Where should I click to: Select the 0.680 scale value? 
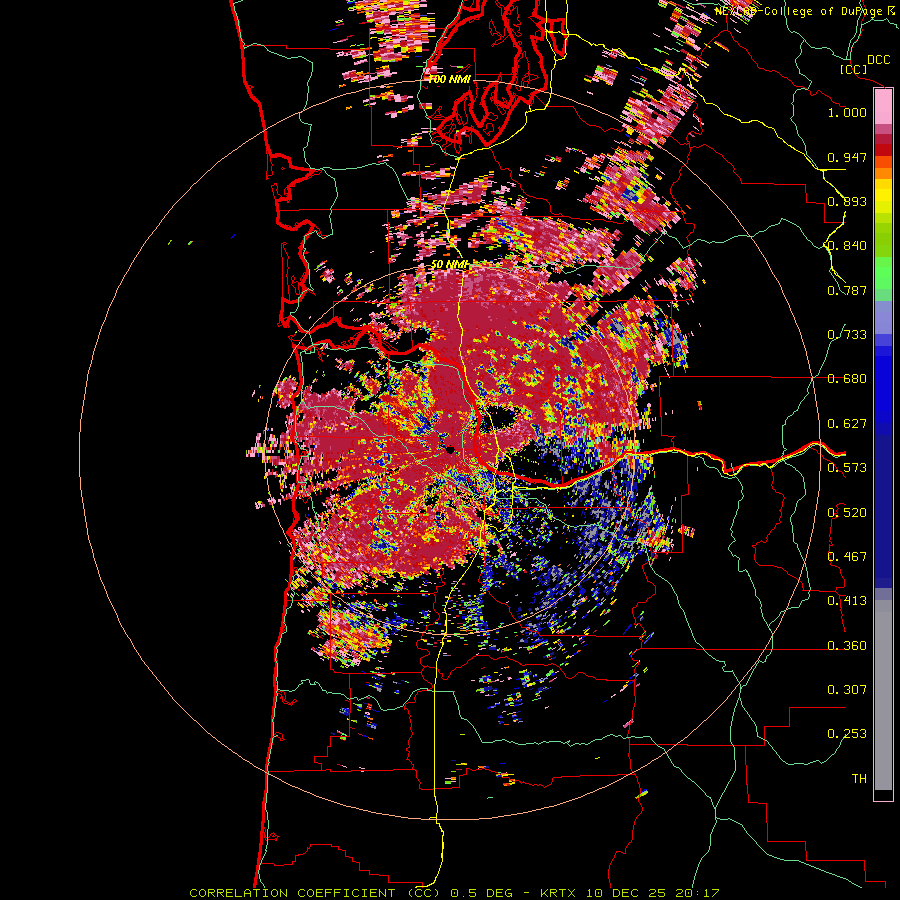point(847,379)
